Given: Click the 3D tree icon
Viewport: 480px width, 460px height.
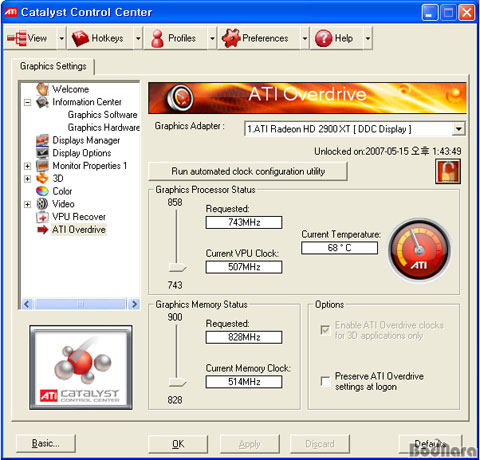Looking at the screenshot, I should tap(42, 178).
